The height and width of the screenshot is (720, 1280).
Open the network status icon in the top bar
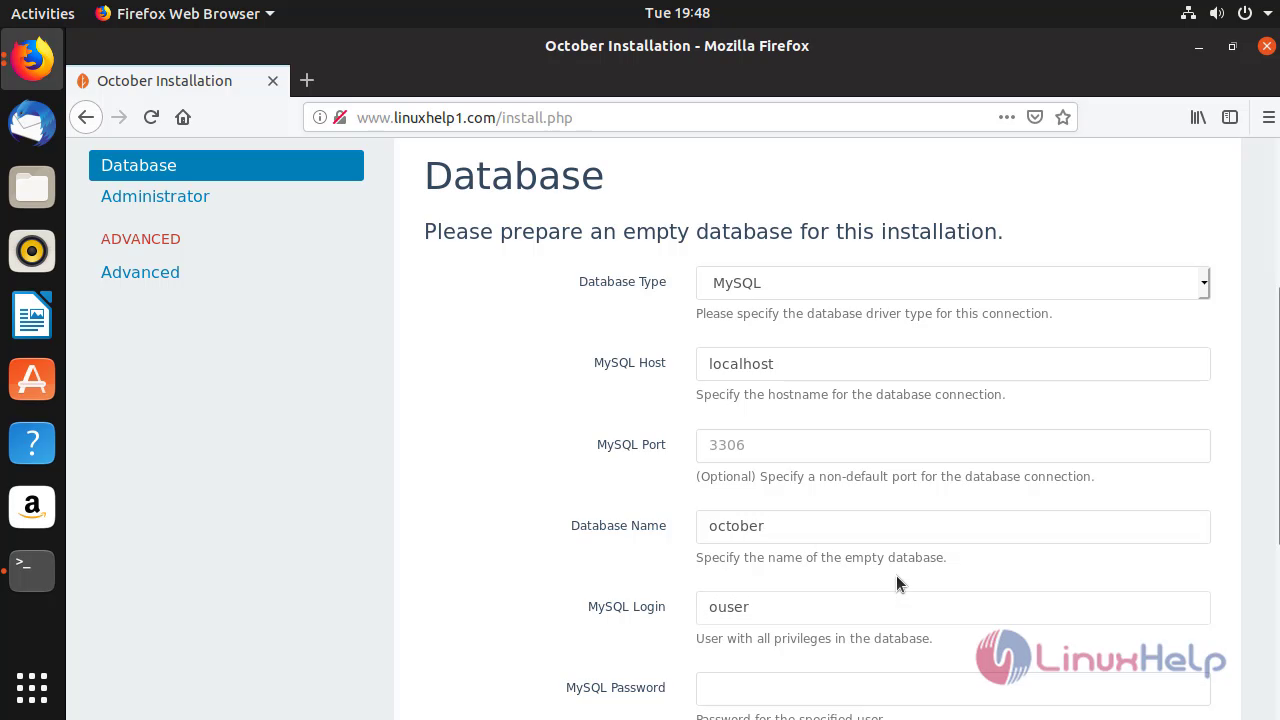click(1188, 13)
